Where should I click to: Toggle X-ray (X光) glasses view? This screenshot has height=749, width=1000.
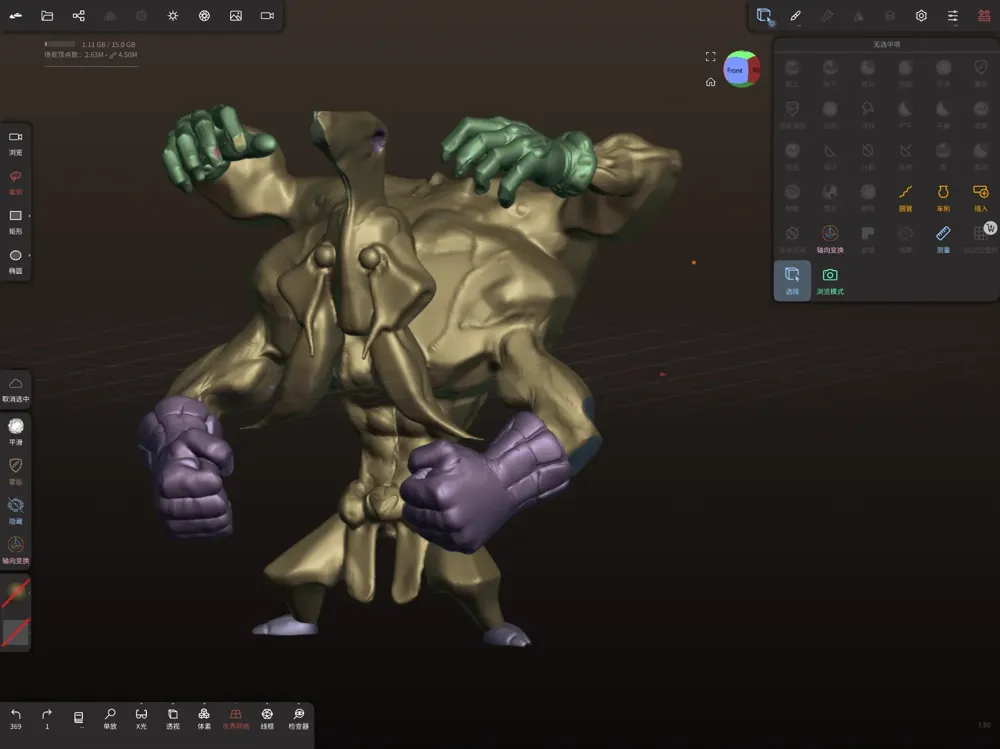coord(141,718)
